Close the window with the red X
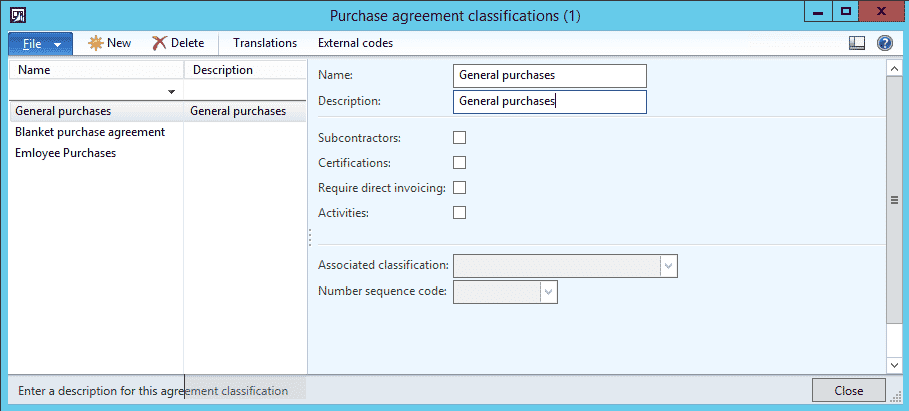The image size is (909, 411). pyautogui.click(x=881, y=12)
